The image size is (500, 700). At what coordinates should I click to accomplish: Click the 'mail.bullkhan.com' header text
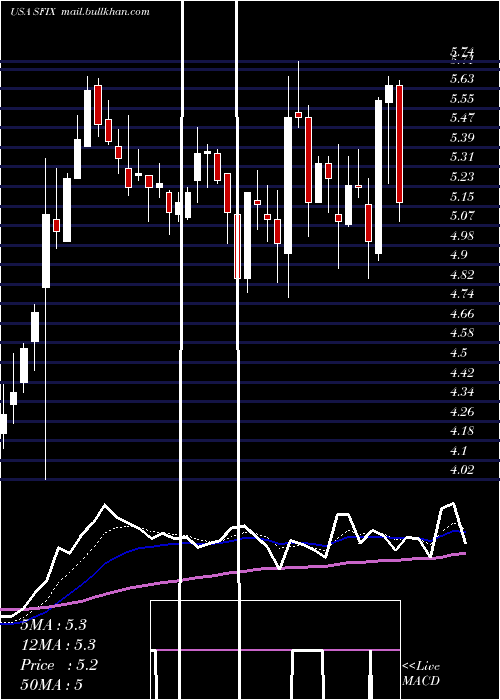(x=104, y=12)
